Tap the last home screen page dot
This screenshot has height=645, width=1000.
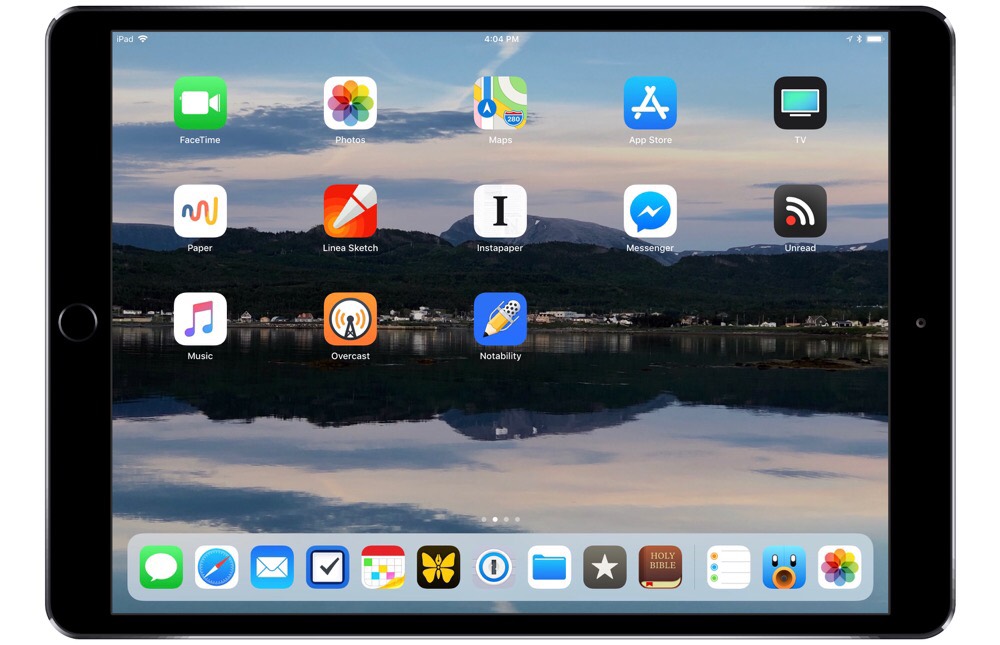coord(517,519)
